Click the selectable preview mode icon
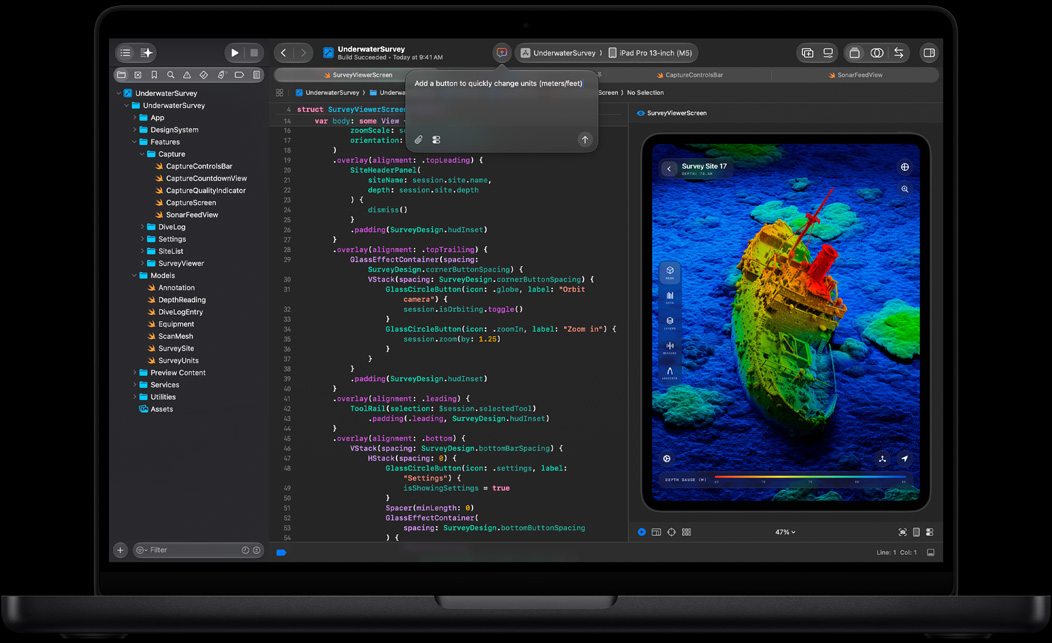 tap(656, 532)
